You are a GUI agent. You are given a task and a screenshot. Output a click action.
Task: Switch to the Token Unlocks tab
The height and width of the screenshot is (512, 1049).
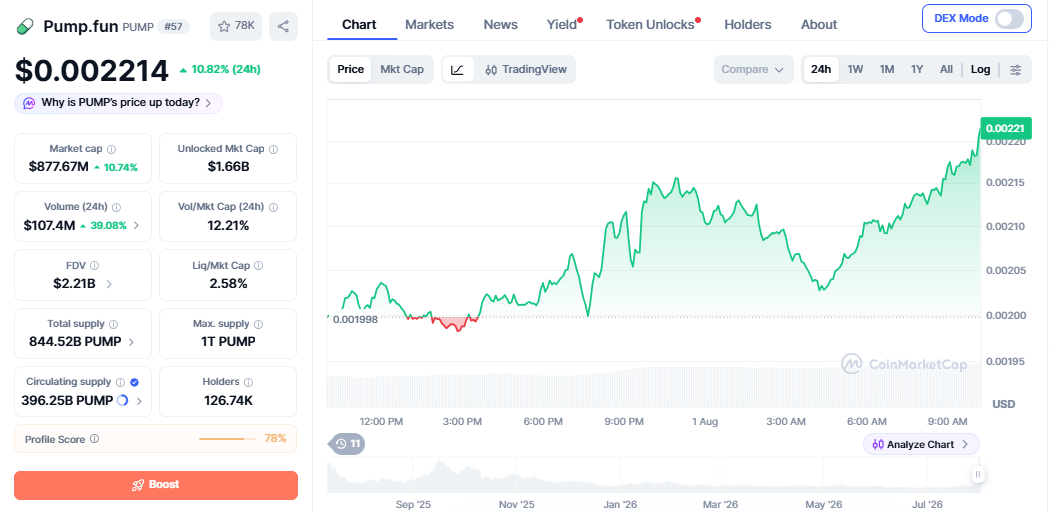650,25
